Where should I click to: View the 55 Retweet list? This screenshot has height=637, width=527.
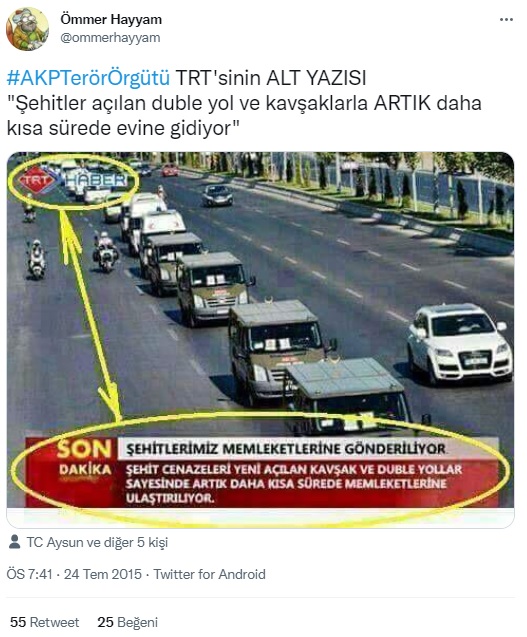point(45,622)
